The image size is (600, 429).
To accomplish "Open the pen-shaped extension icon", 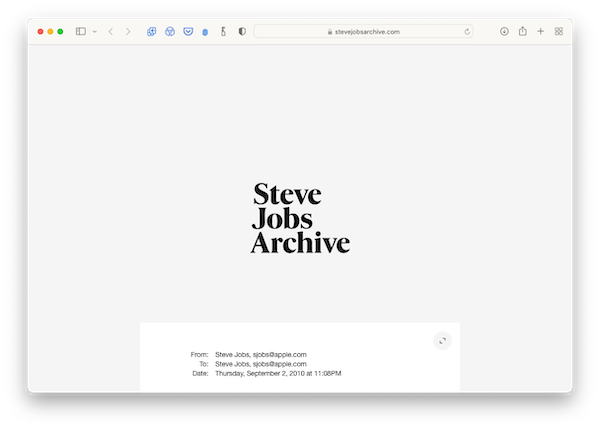I will (223, 31).
